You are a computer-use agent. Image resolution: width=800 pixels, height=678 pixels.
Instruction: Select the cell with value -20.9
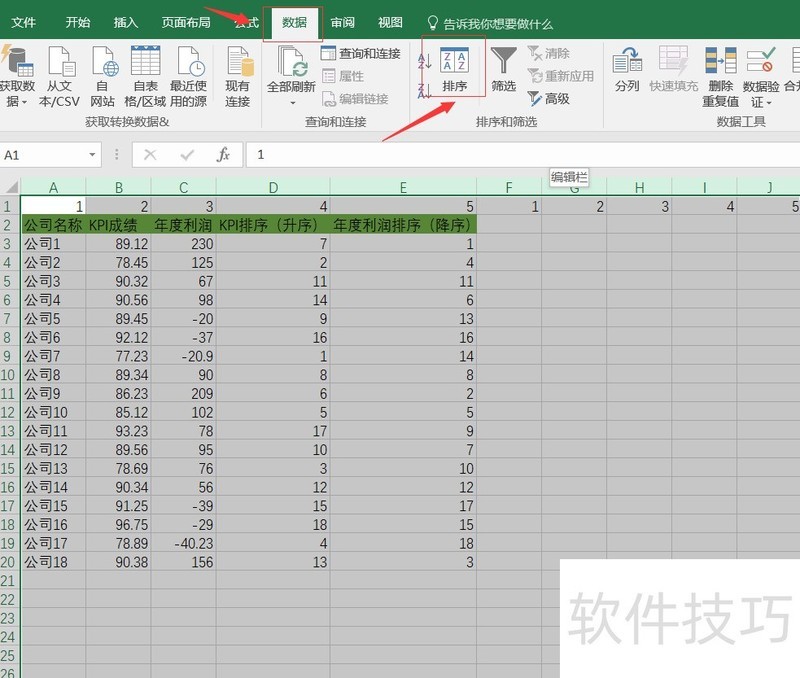coord(184,356)
